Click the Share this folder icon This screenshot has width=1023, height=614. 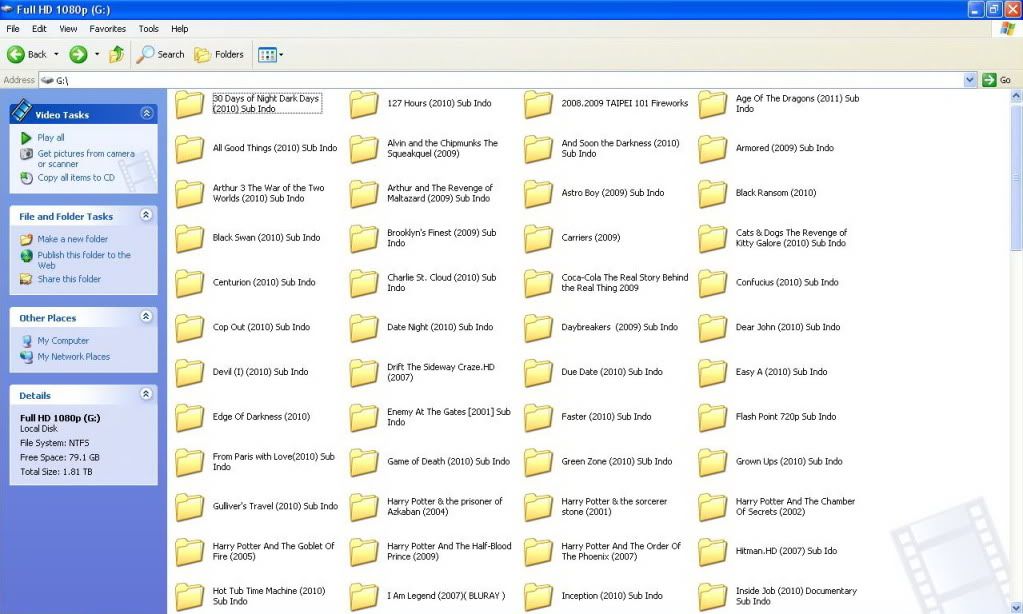(x=26, y=279)
